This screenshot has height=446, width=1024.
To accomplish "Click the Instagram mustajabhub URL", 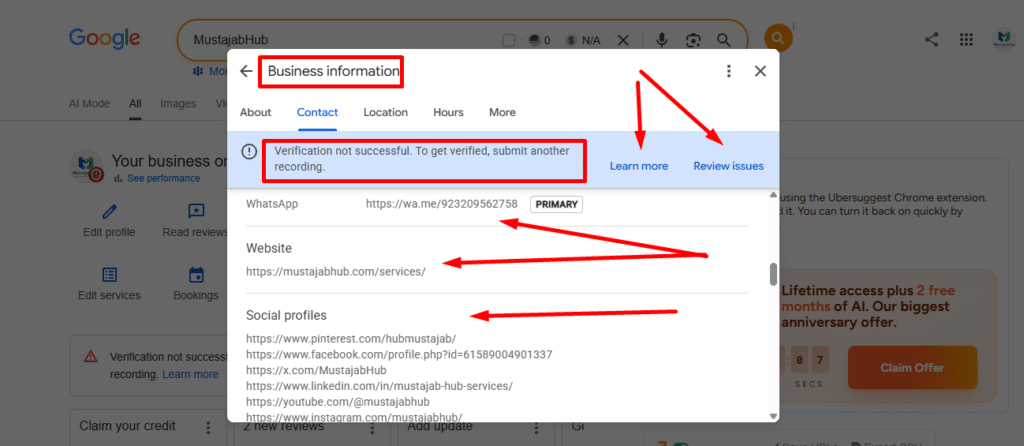I will 354,417.
